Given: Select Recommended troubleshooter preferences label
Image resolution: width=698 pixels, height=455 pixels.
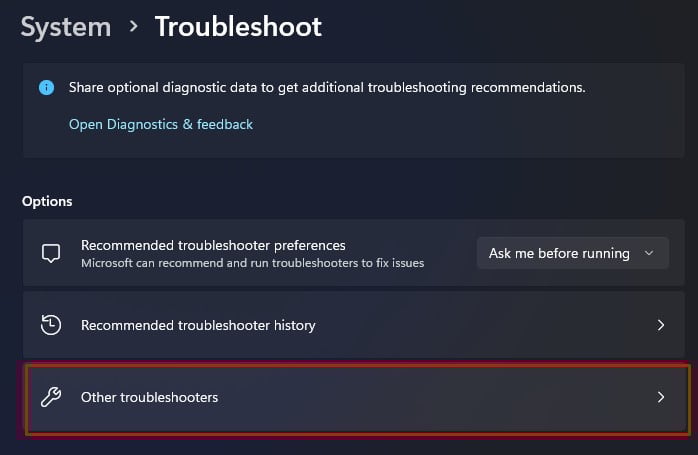Looking at the screenshot, I should [213, 245].
